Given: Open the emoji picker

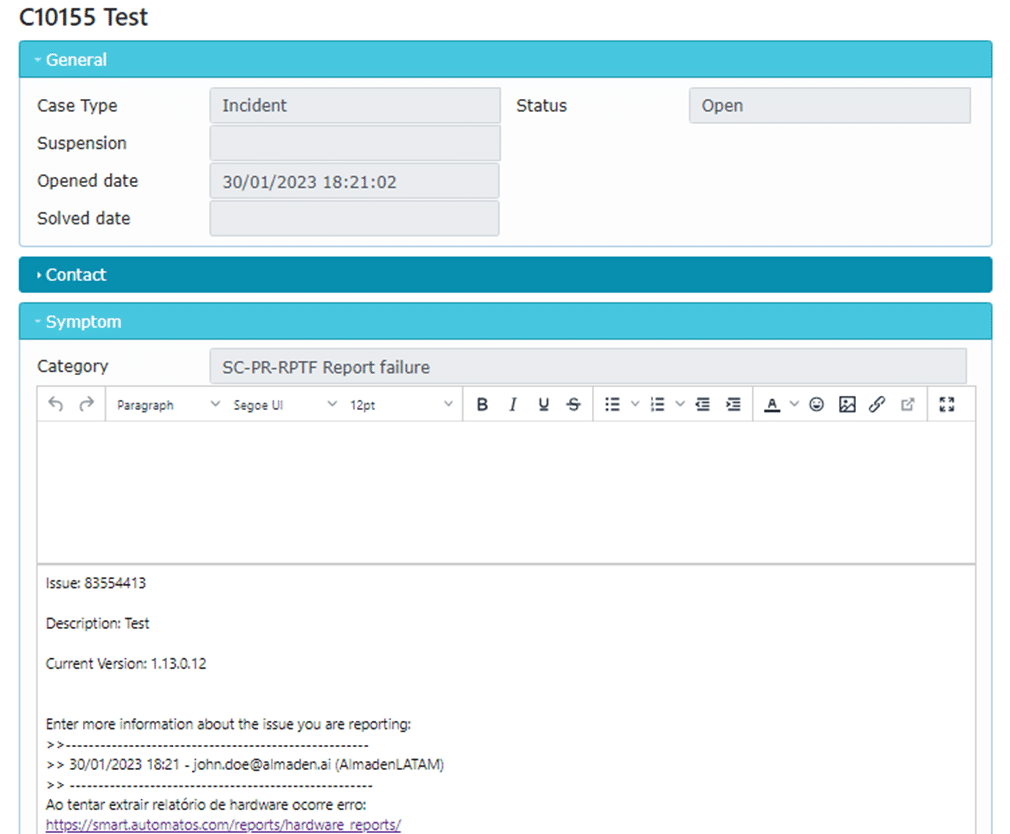Looking at the screenshot, I should tap(817, 405).
